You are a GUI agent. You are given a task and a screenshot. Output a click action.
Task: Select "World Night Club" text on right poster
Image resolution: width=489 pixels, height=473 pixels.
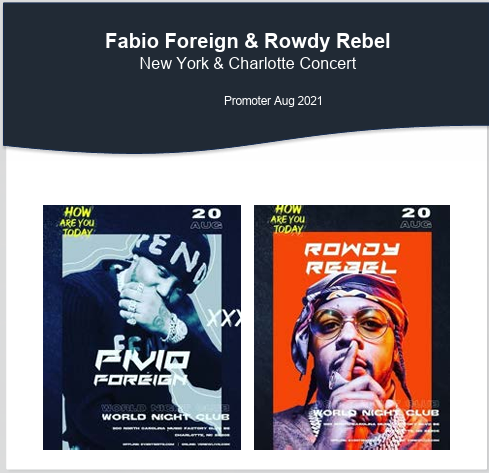coord(376,413)
